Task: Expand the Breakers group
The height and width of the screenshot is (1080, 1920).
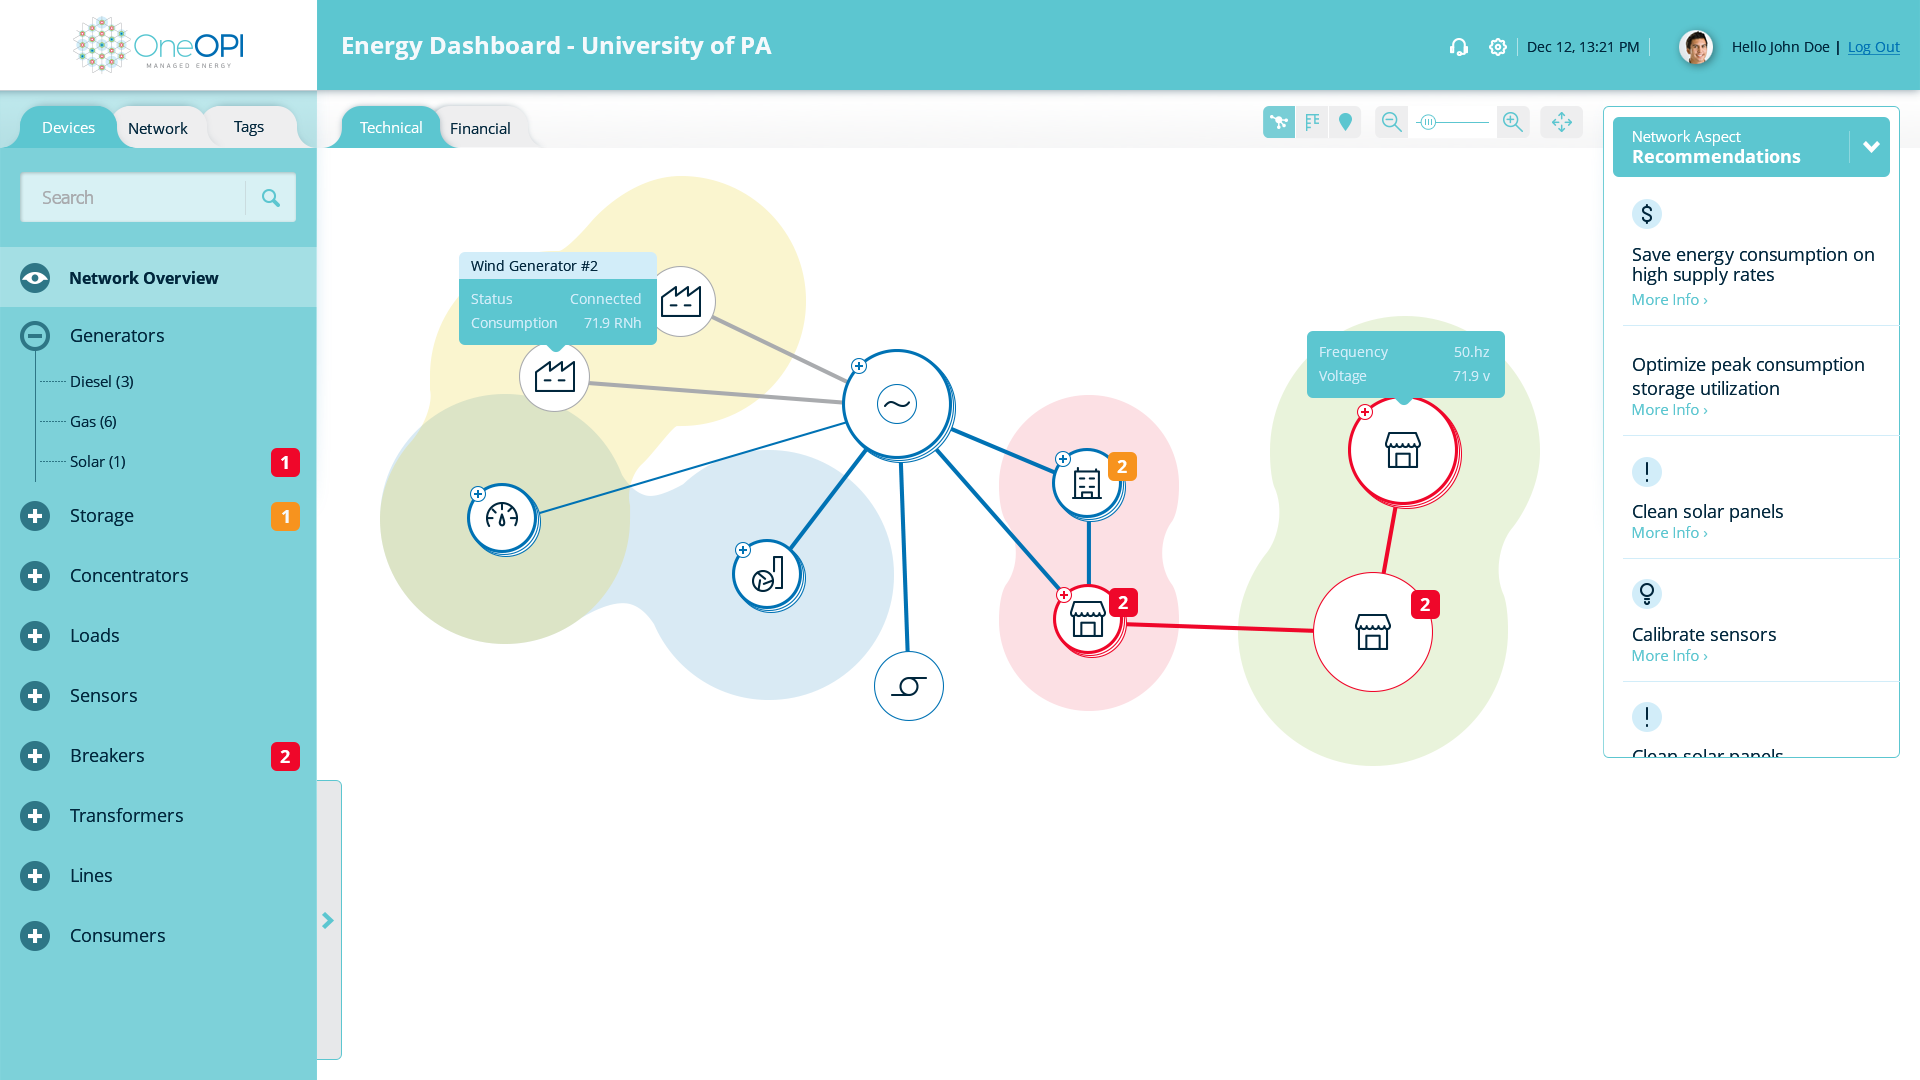Action: 35,756
